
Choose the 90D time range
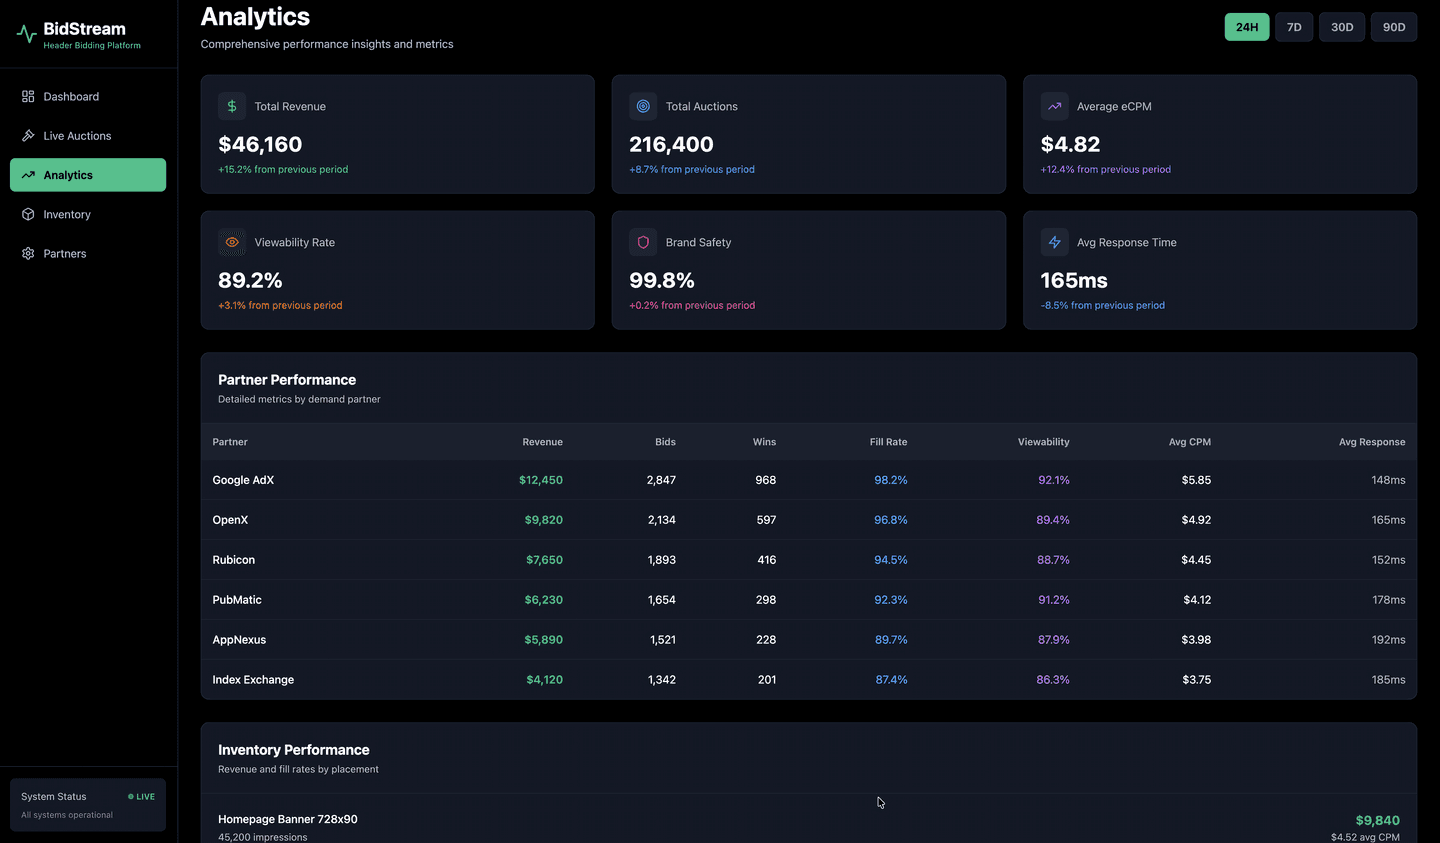coord(1393,27)
